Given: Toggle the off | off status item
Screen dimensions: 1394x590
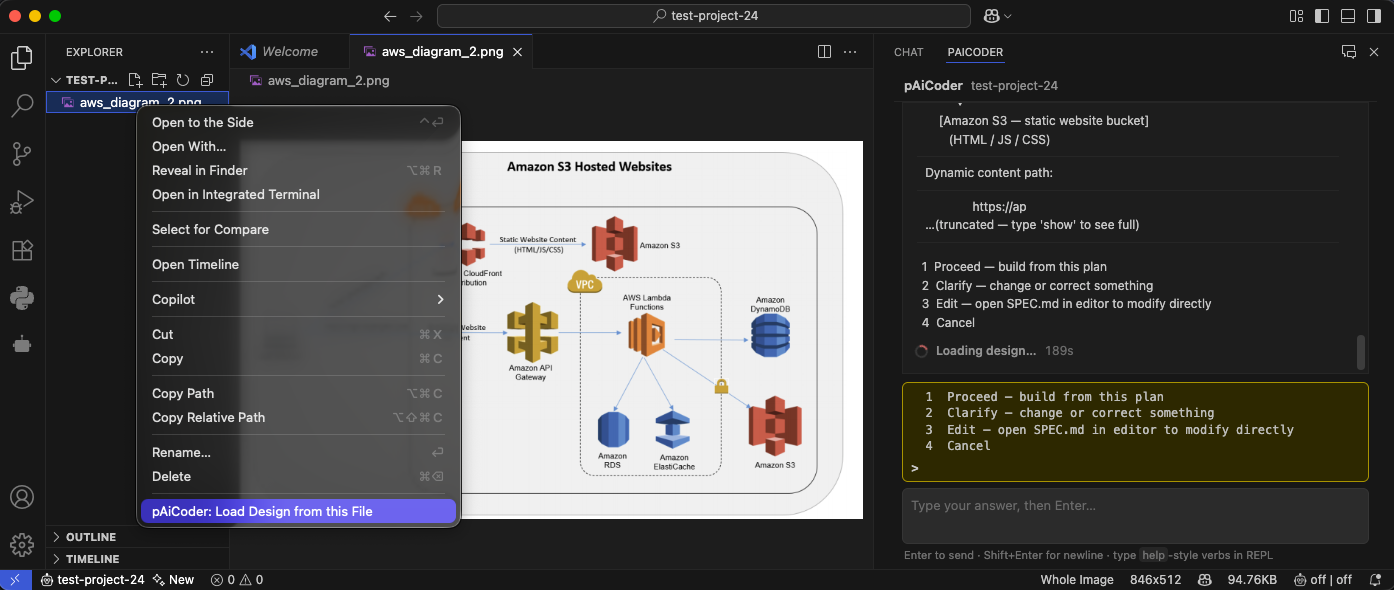Looking at the screenshot, I should (1322, 580).
